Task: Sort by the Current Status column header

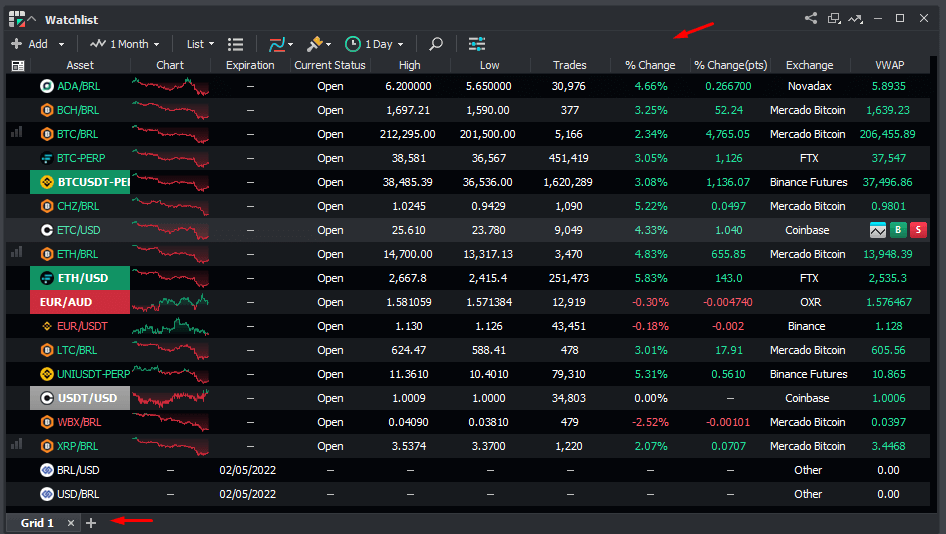Action: [329, 65]
